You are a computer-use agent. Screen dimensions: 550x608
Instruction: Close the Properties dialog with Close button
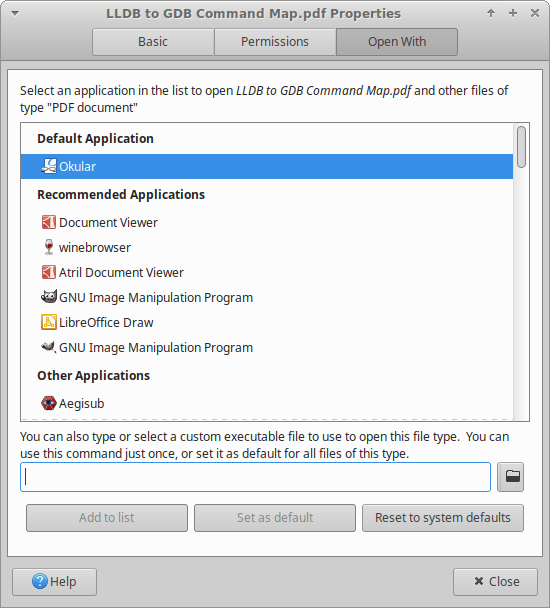pos(495,582)
